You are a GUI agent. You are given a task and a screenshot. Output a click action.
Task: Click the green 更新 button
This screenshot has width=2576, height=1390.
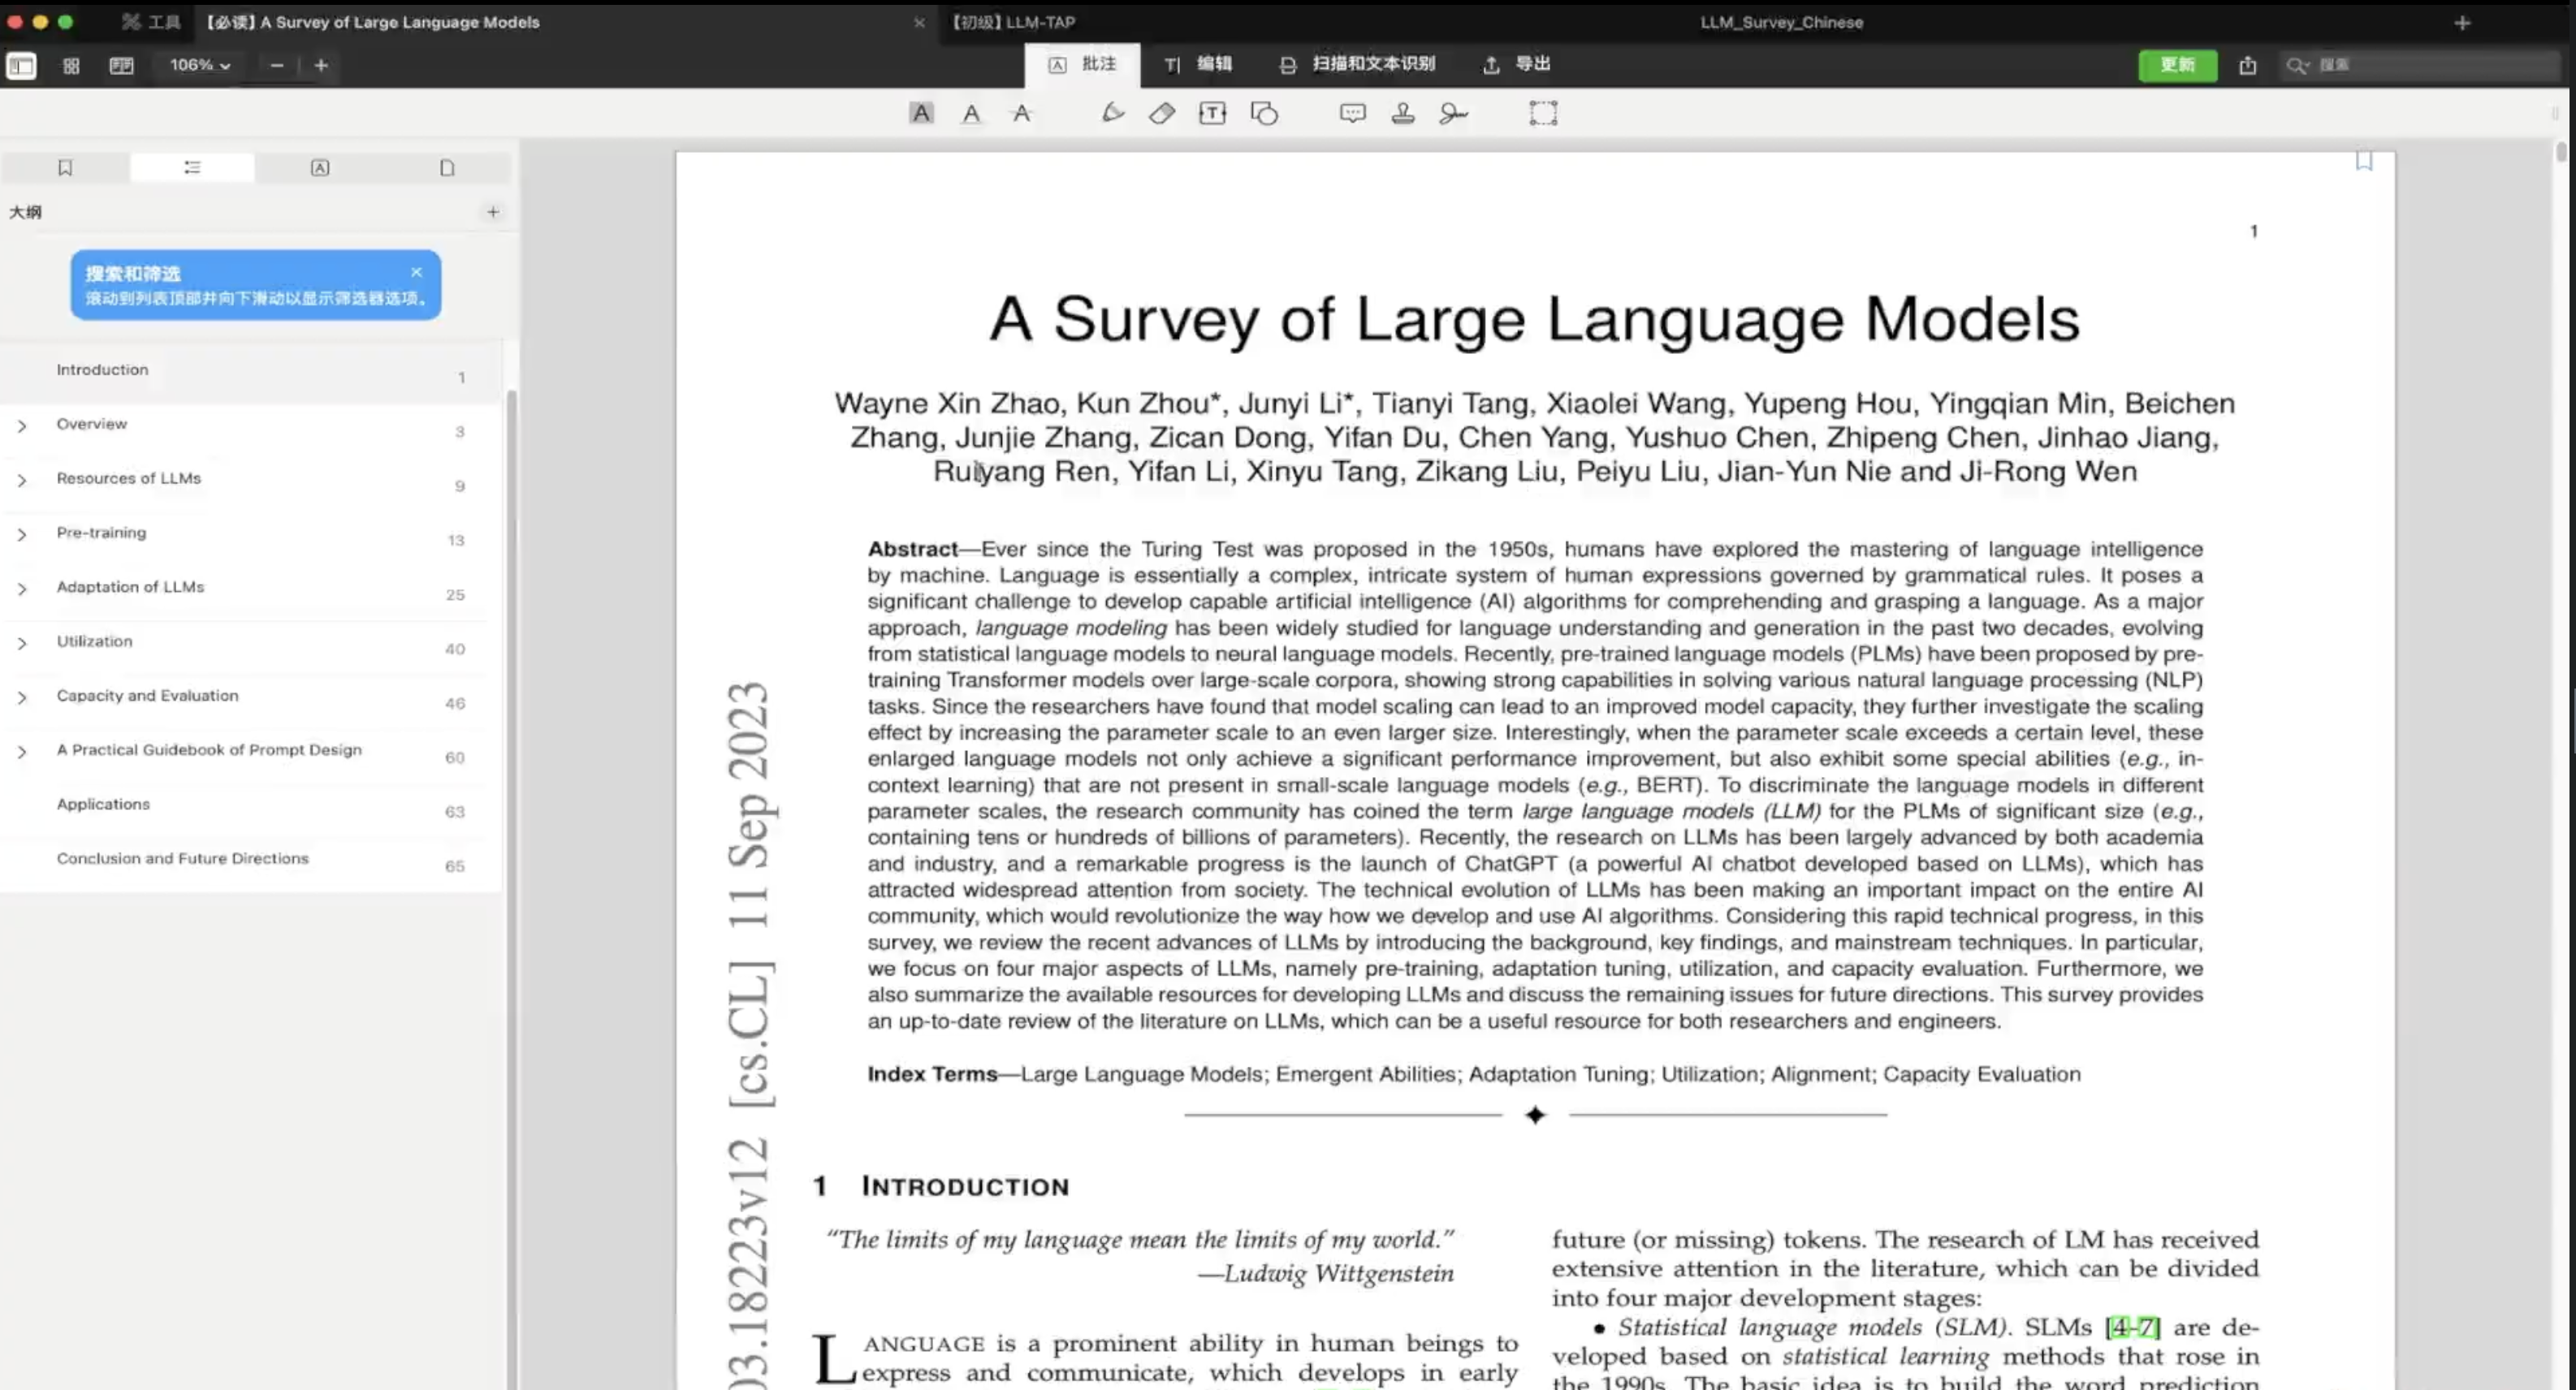(2177, 65)
